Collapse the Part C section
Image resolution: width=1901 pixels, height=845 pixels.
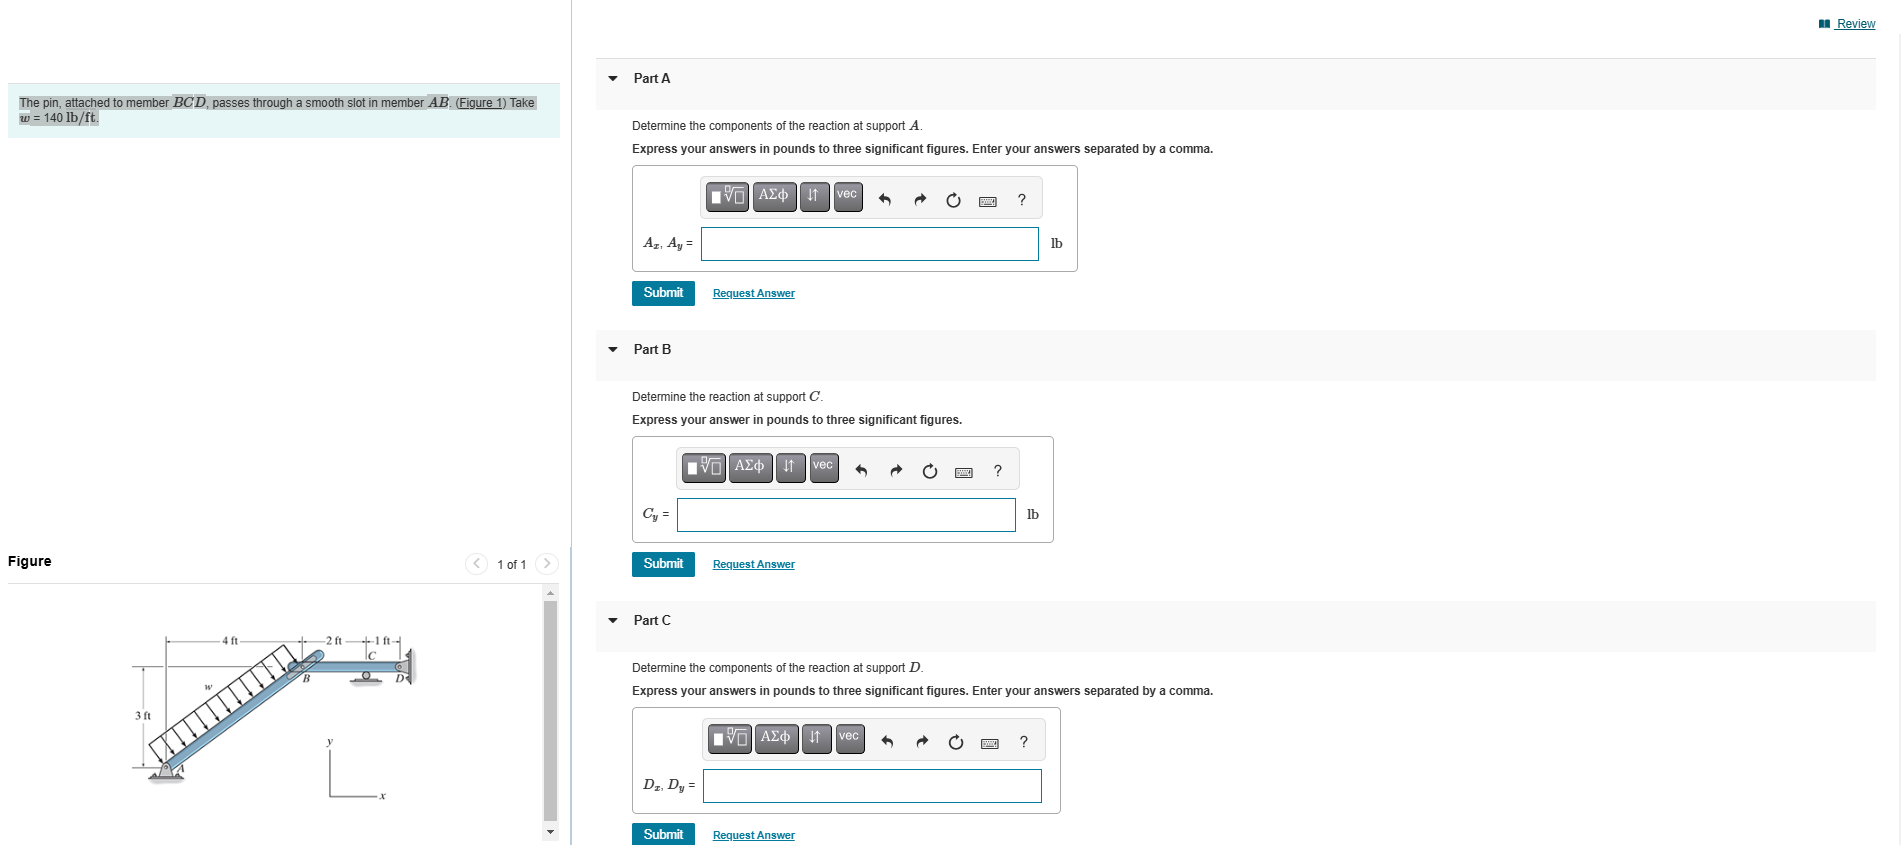click(x=613, y=621)
